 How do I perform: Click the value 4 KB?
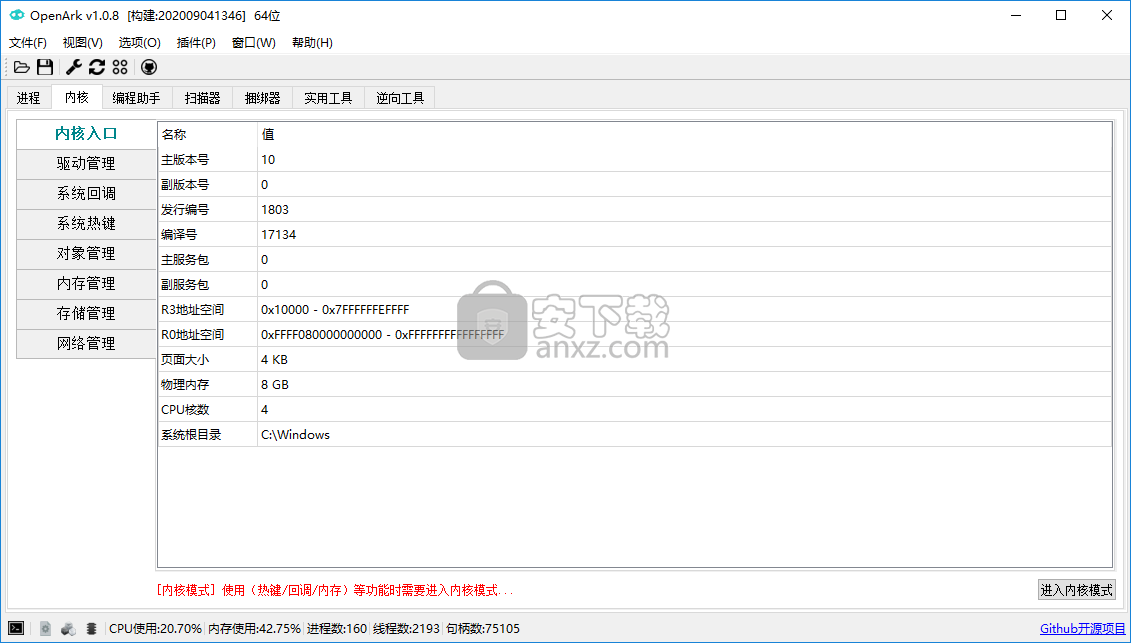274,359
